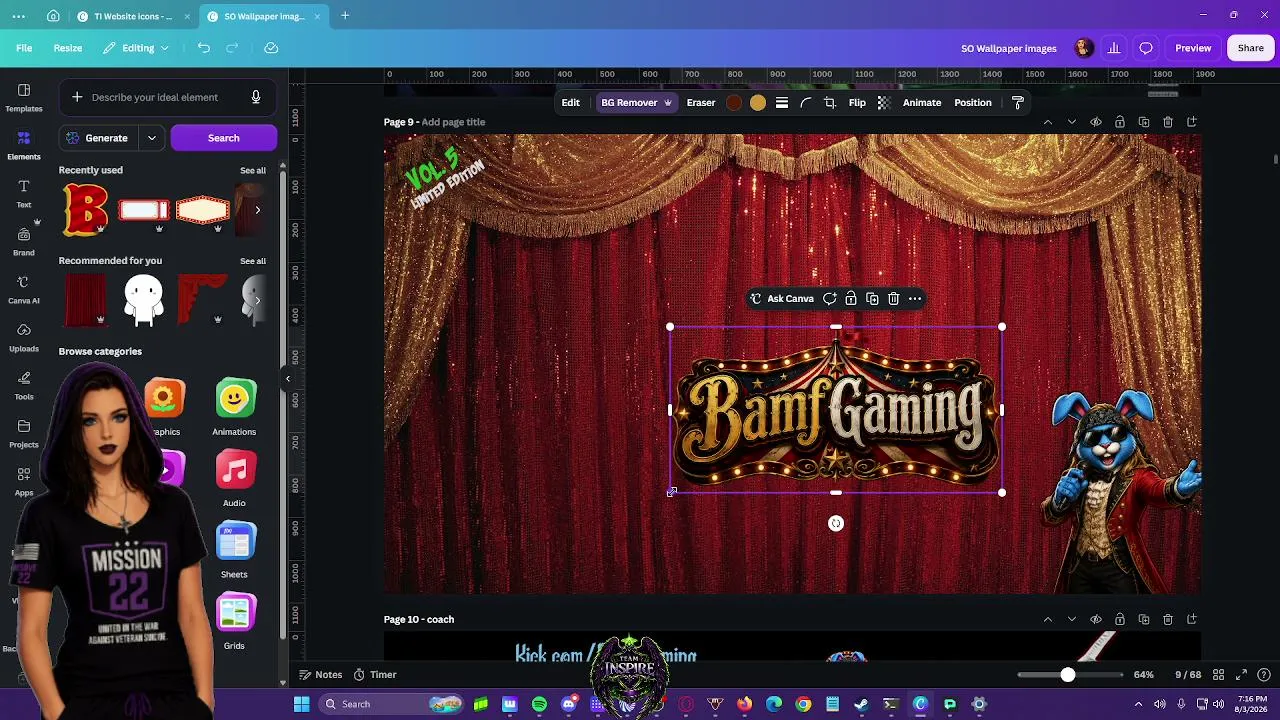Click the Preview button
Screen dimensions: 1280x720
1193,48
